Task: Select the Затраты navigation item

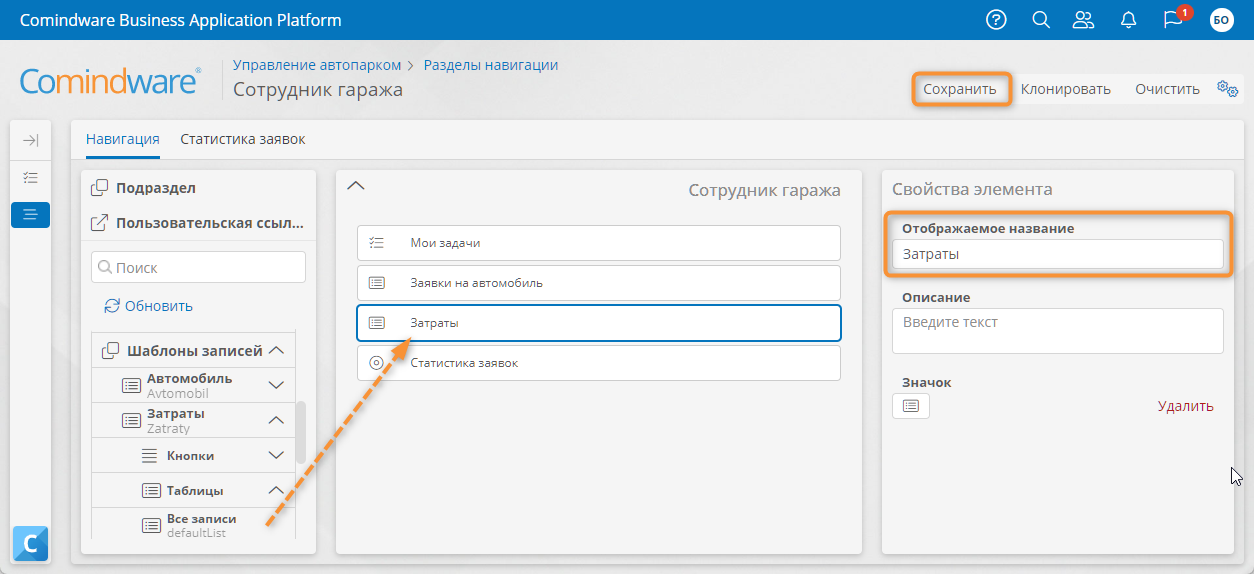Action: click(x=599, y=323)
